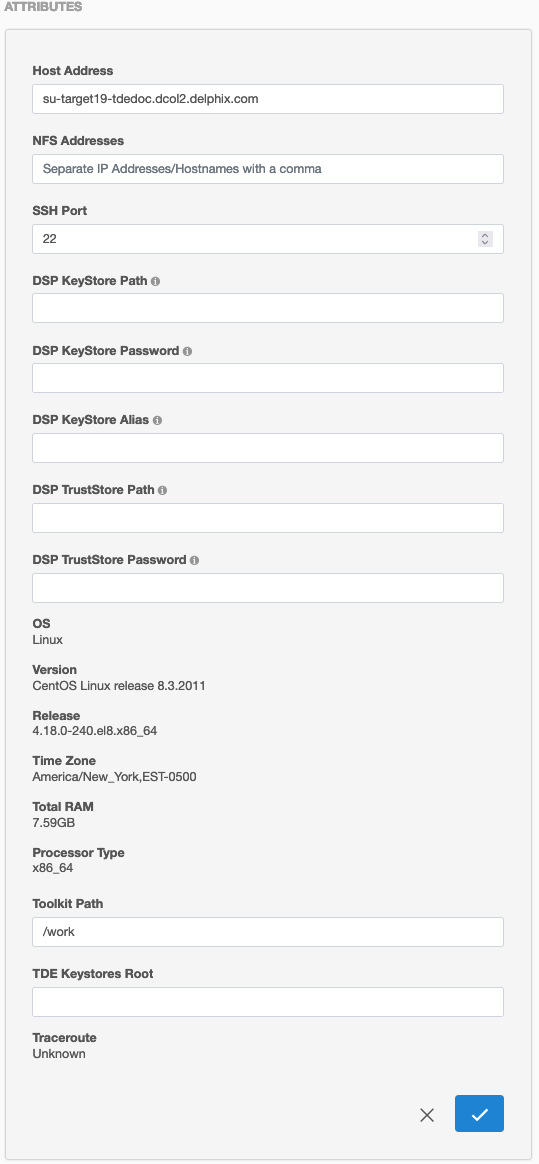Cancel editing with the X icon

click(x=427, y=1114)
